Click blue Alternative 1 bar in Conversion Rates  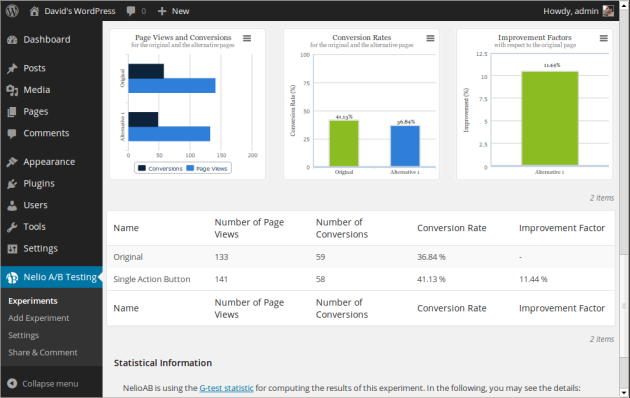click(x=405, y=146)
